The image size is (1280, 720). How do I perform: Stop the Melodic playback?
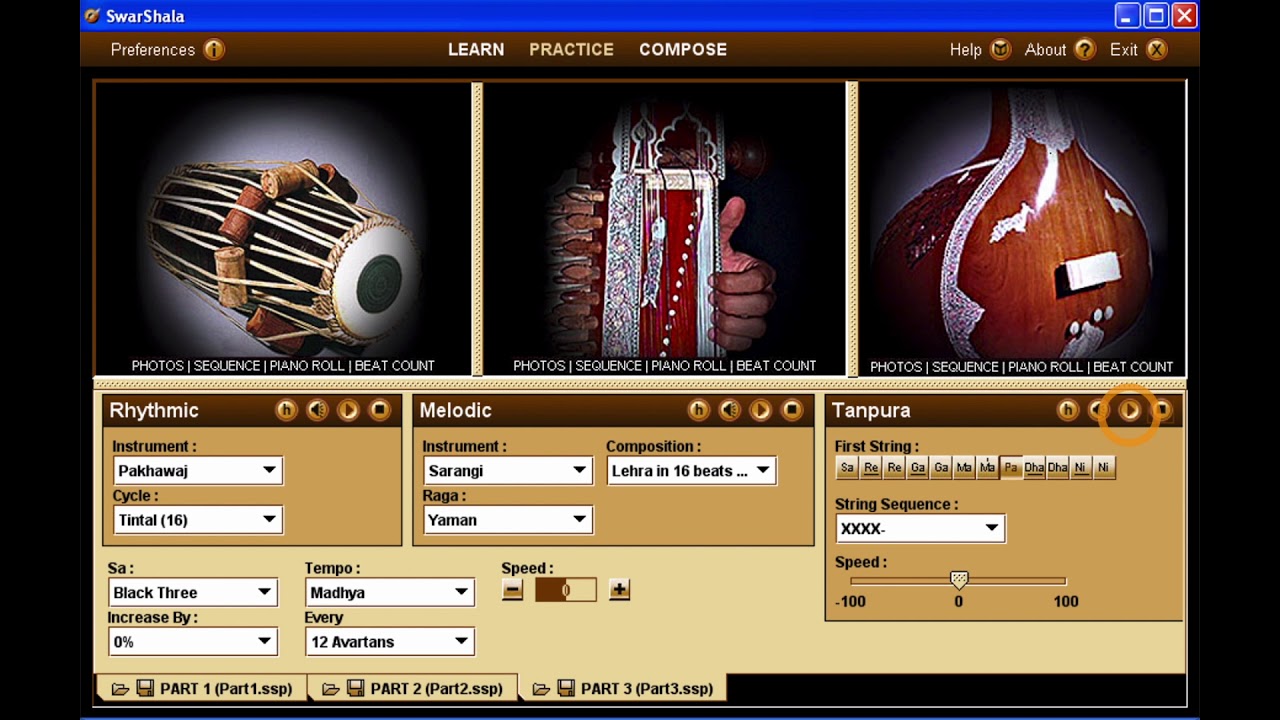pos(791,410)
